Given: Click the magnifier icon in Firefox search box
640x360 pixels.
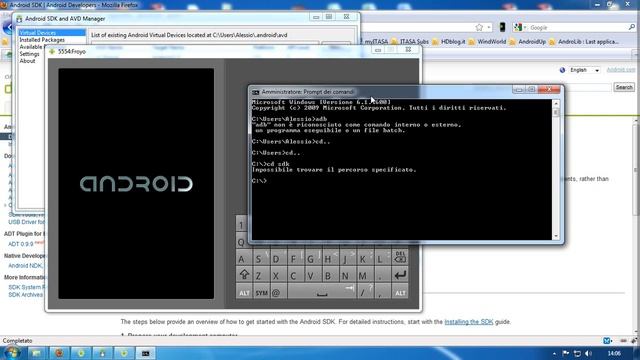Looking at the screenshot, I should [631, 27].
